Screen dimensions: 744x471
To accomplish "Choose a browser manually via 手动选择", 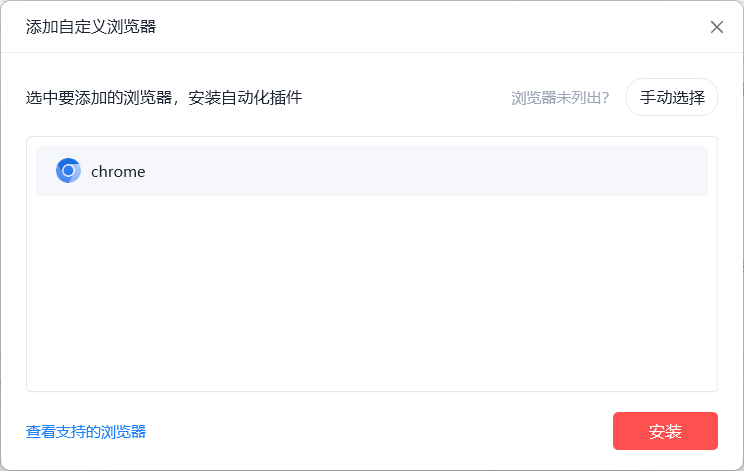I will coord(672,97).
